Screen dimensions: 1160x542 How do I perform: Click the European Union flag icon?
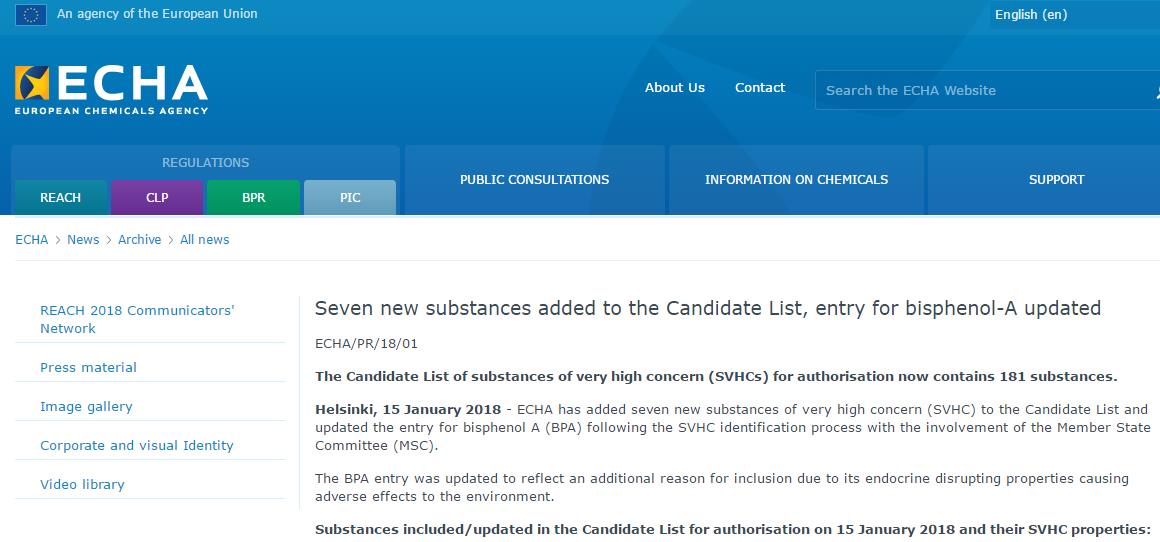tap(30, 14)
